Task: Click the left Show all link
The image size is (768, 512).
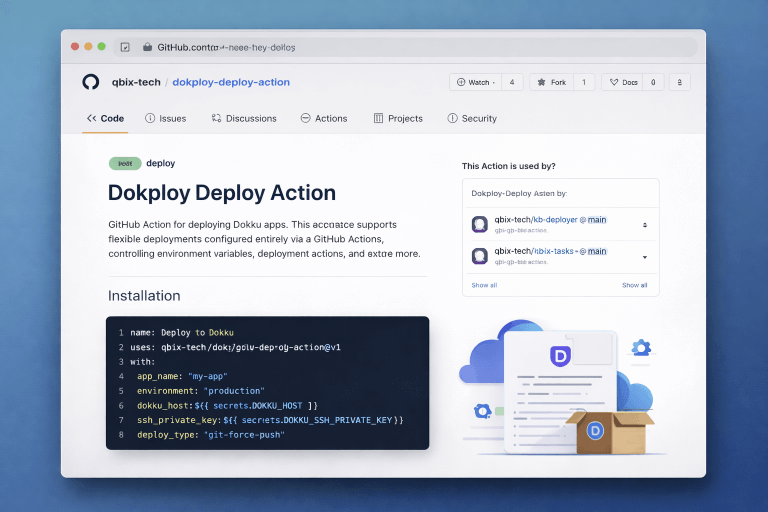Action: [x=484, y=285]
